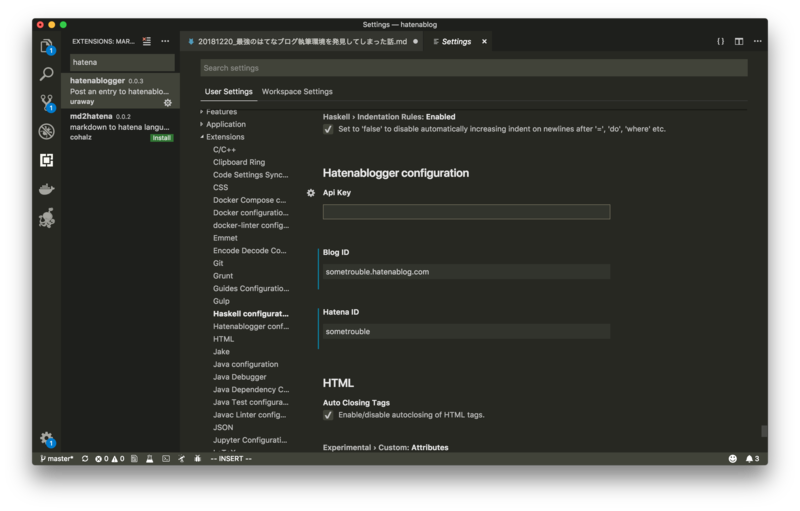Open C/C++ in settings tree

[x=224, y=149]
